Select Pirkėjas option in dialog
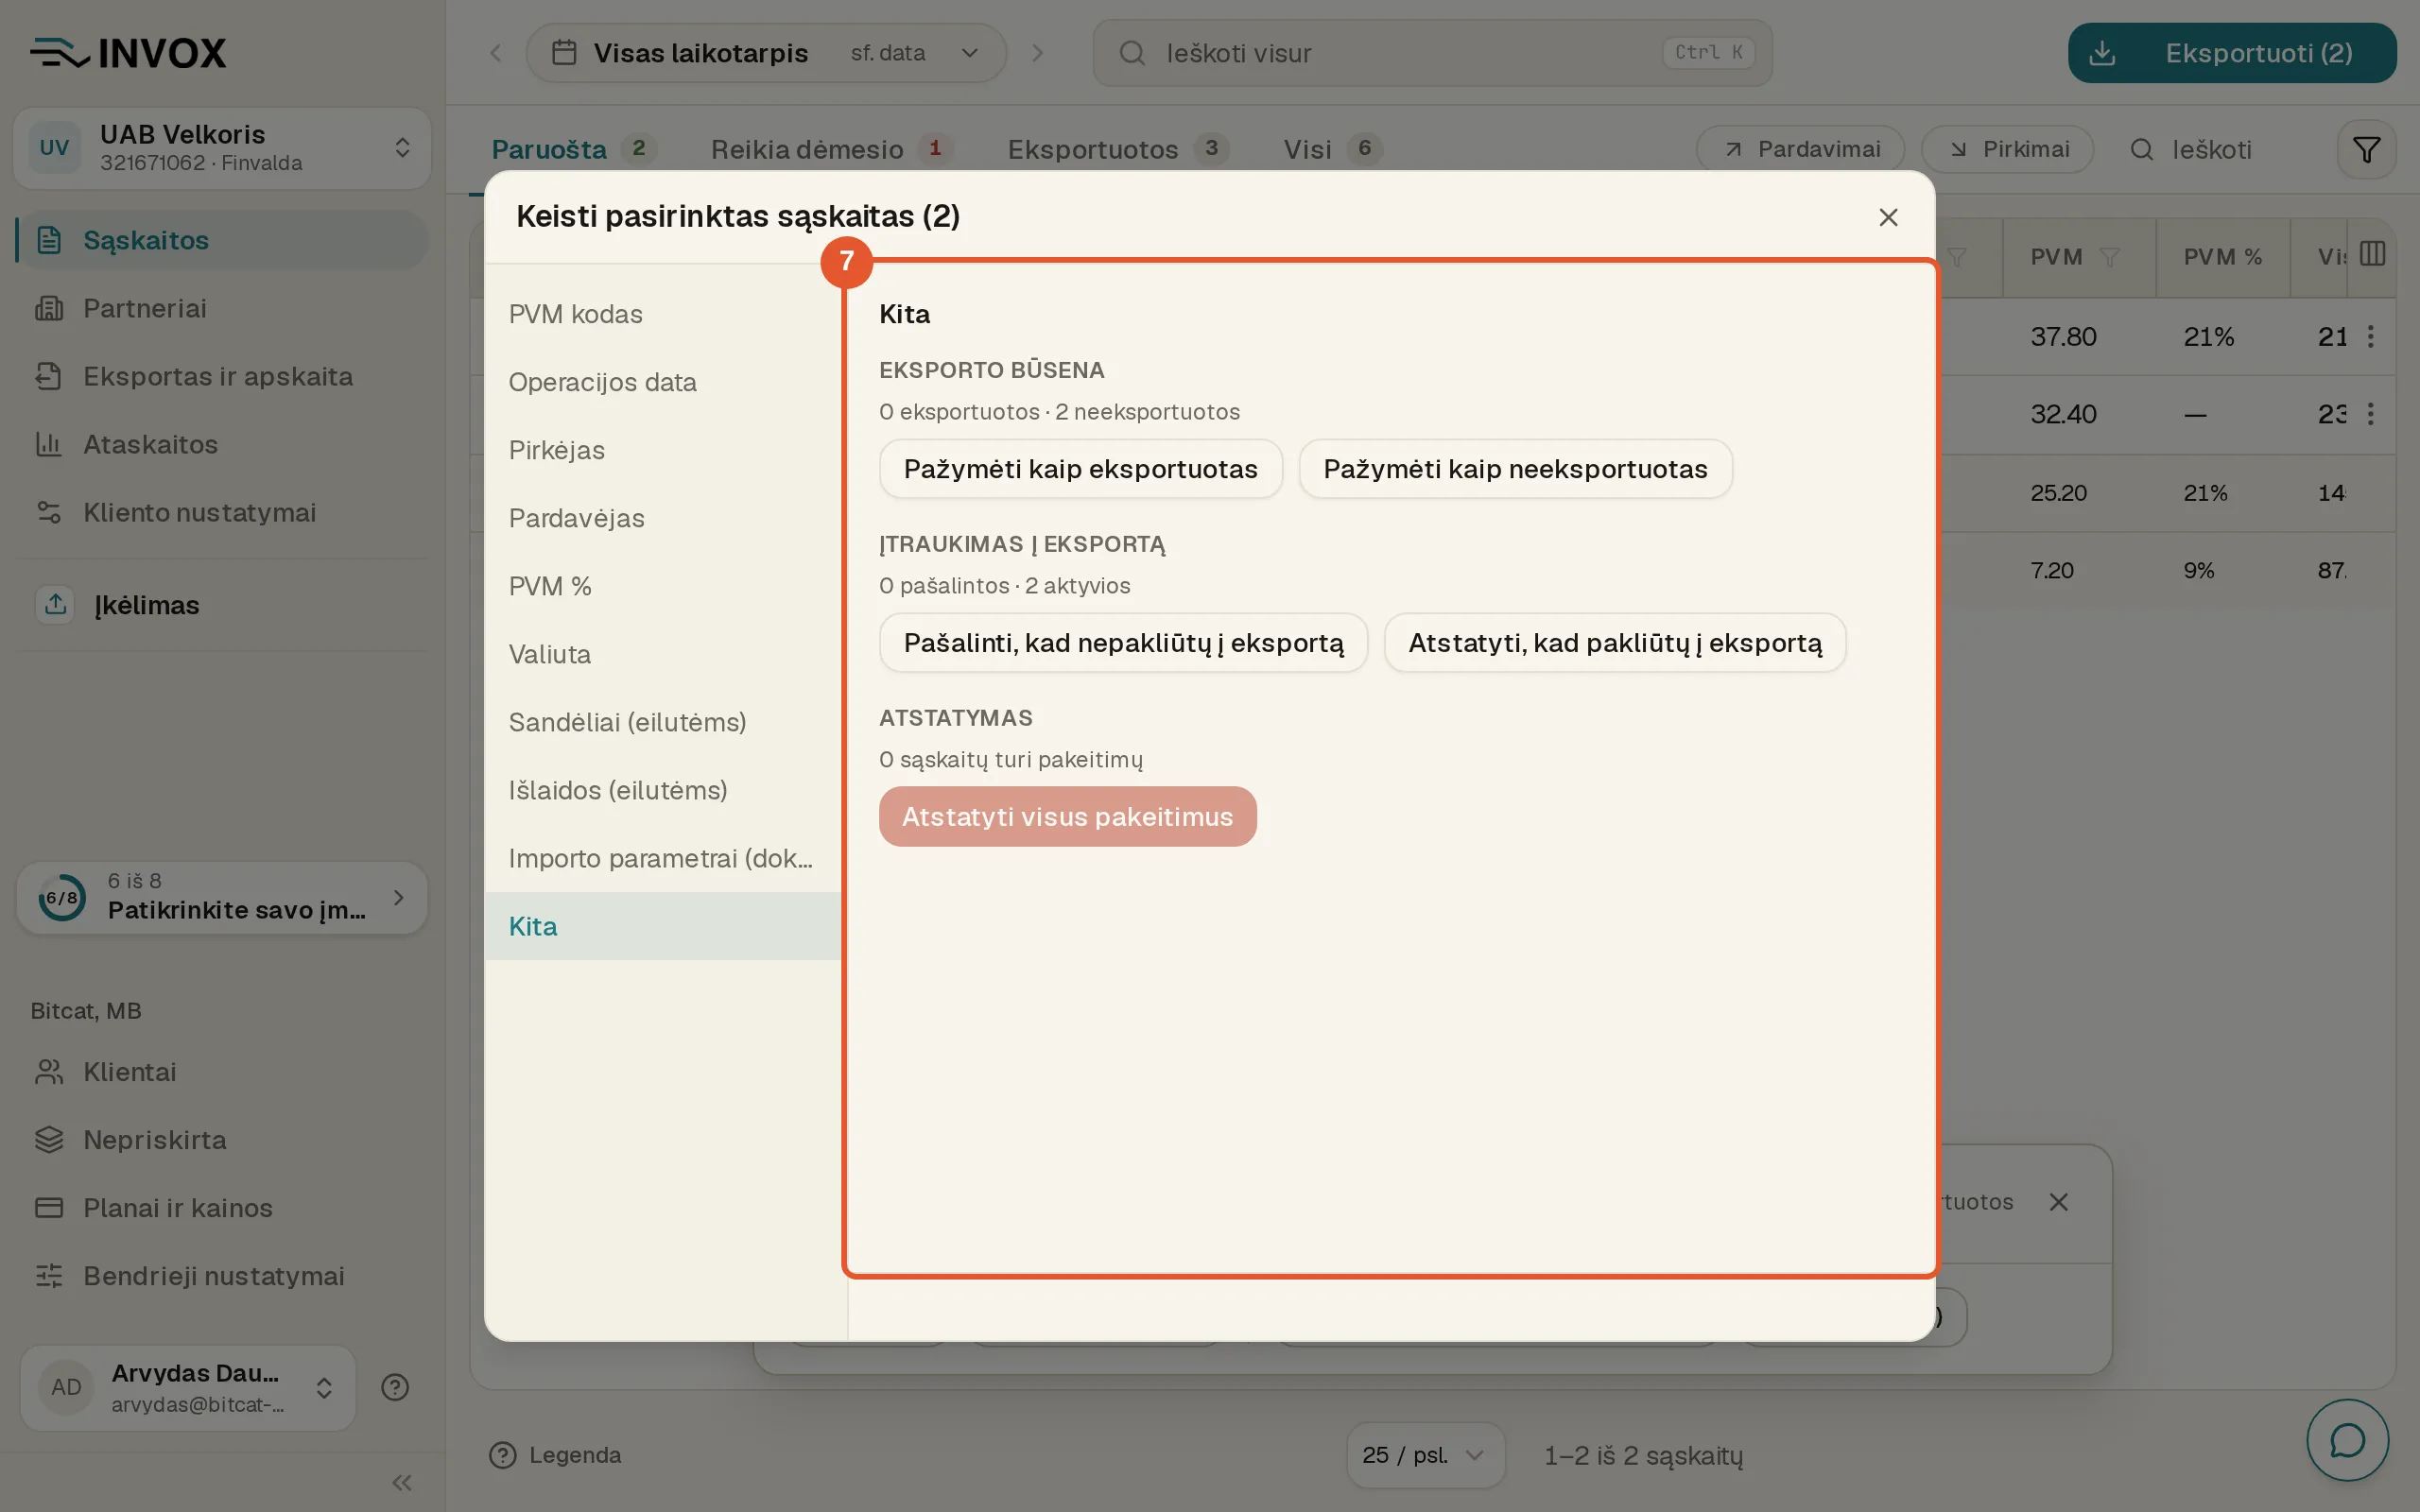Screen dimensions: 2420x1512 (663, 450)
